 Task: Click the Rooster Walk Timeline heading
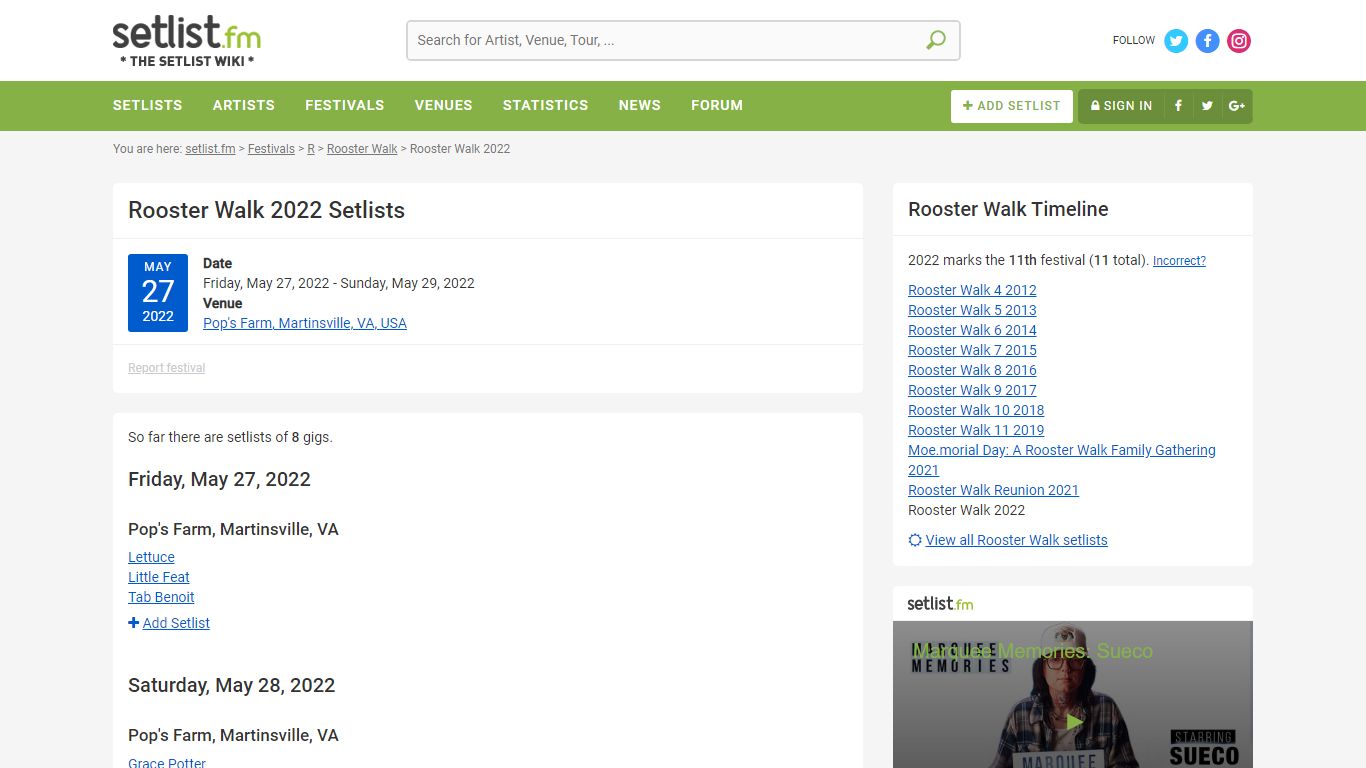tap(1008, 209)
